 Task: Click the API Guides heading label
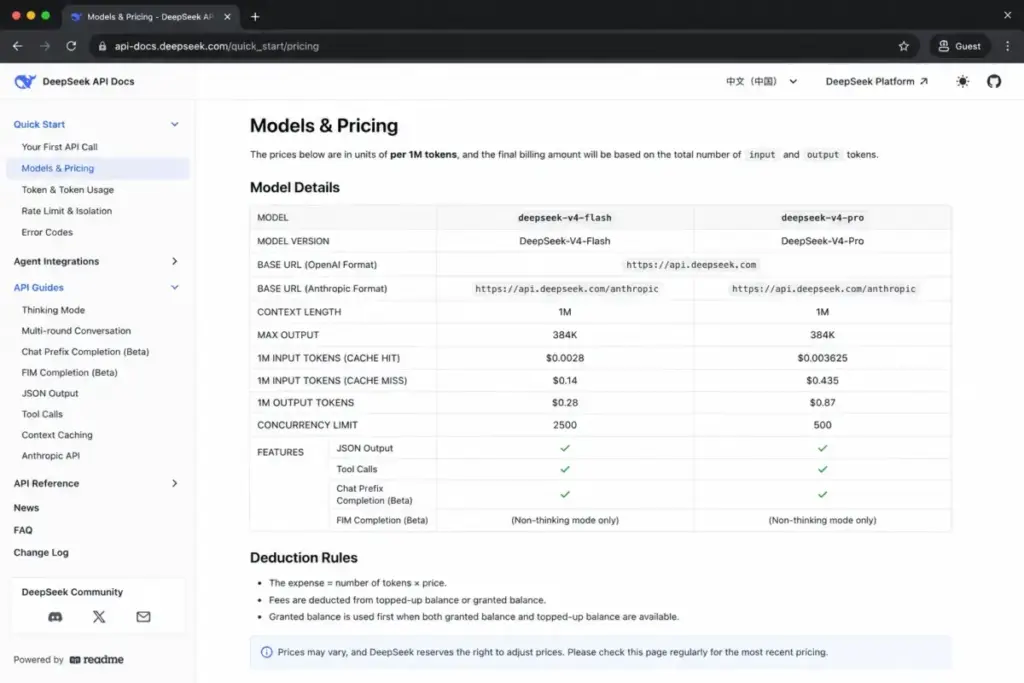pyautogui.click(x=39, y=287)
